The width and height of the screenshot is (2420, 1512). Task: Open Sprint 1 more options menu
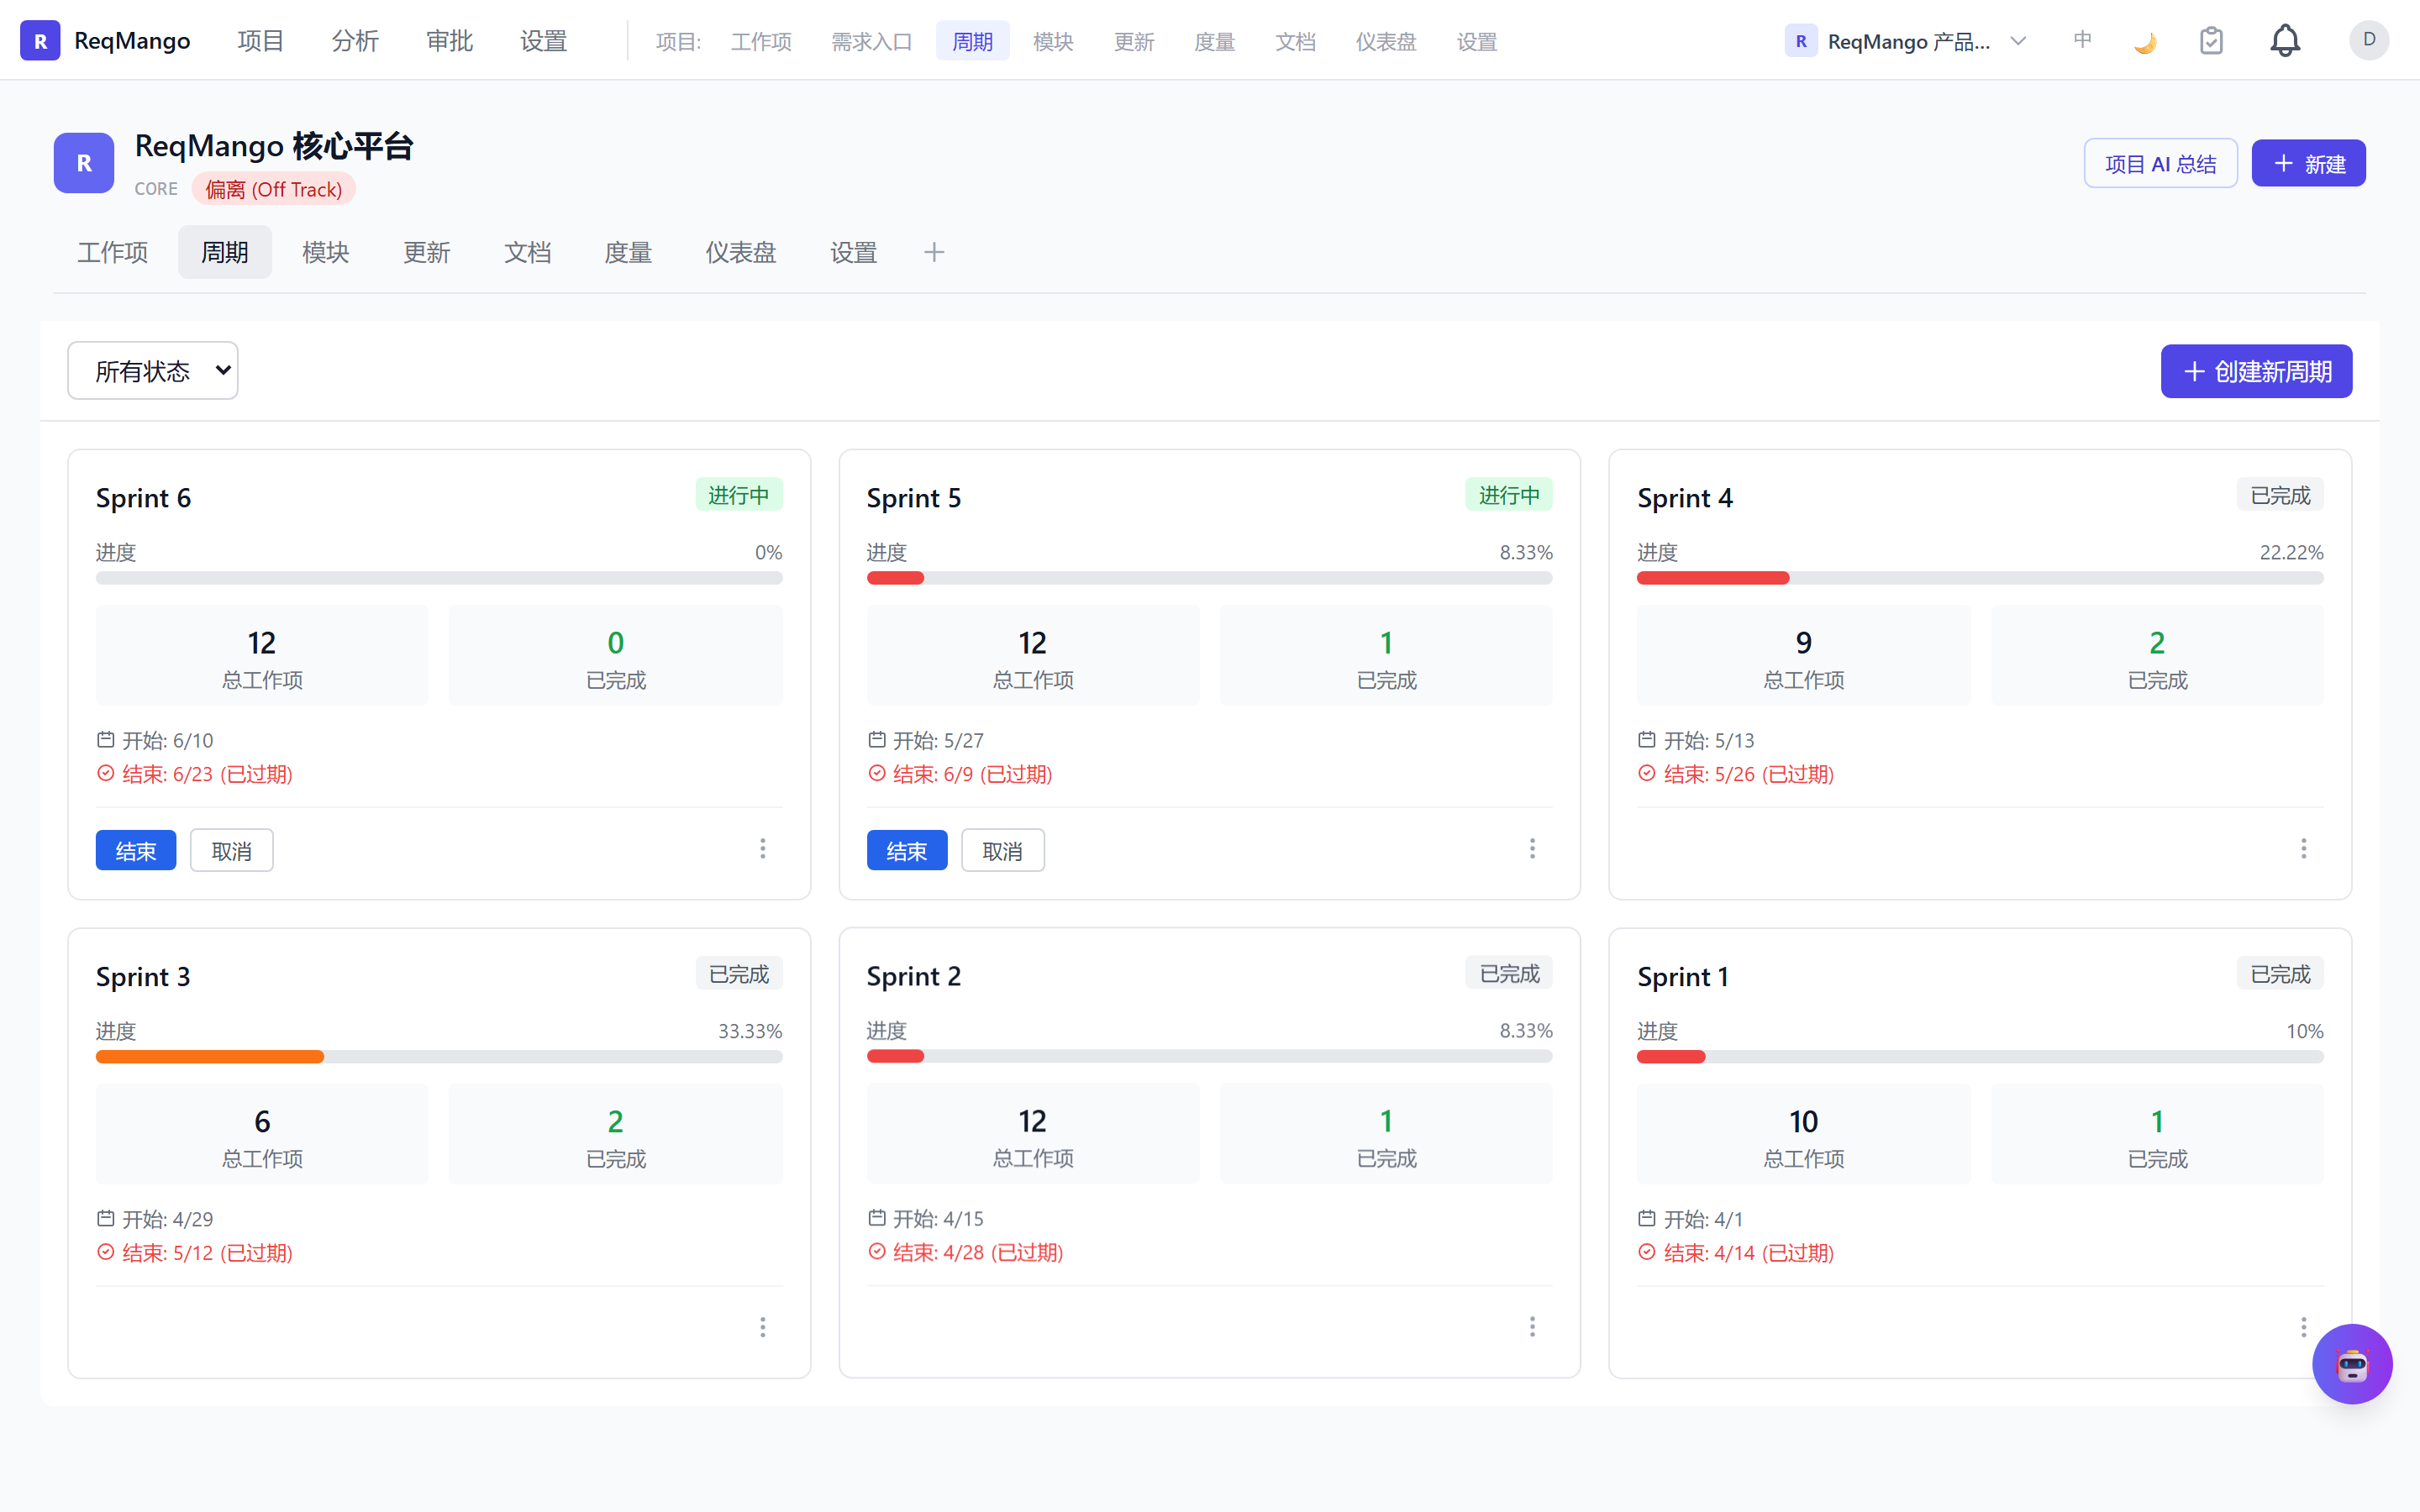click(x=2303, y=1327)
